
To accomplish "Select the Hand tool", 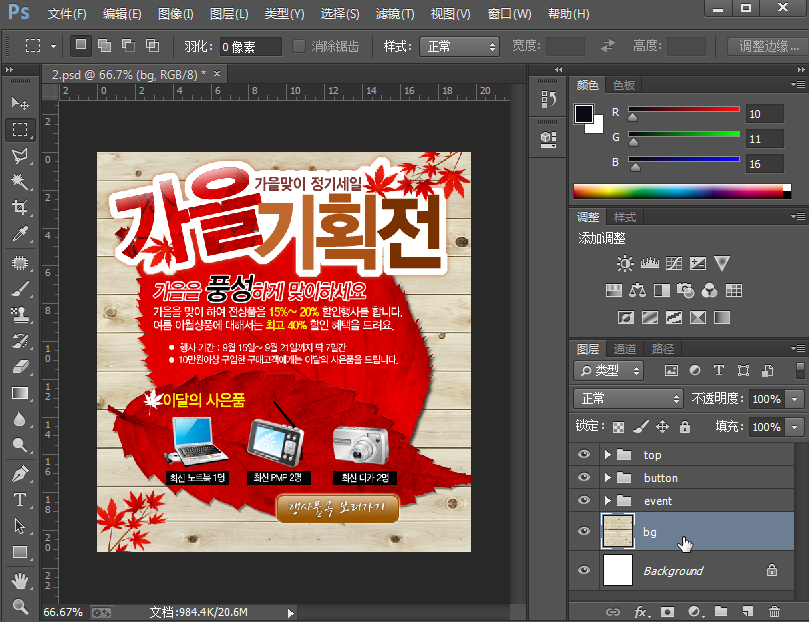I will pos(19,580).
